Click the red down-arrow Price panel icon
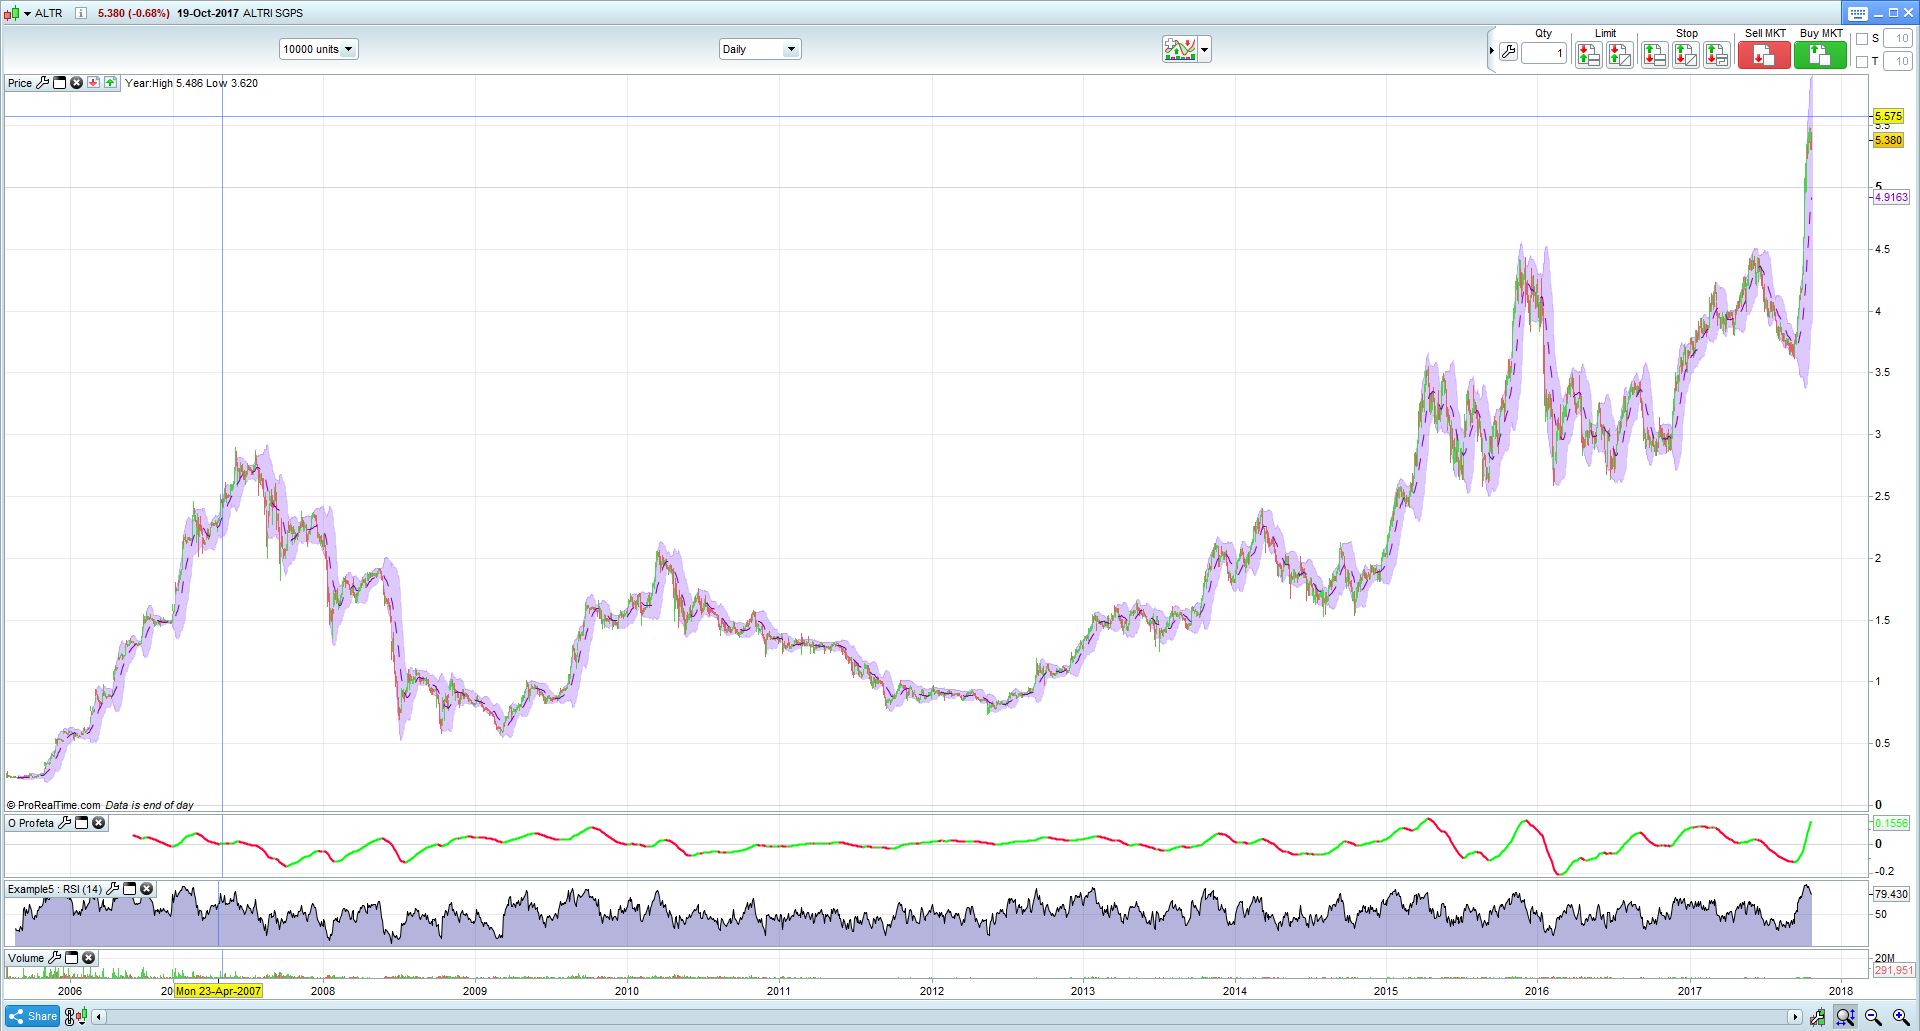Viewport: 1920px width, 1031px height. coord(93,83)
